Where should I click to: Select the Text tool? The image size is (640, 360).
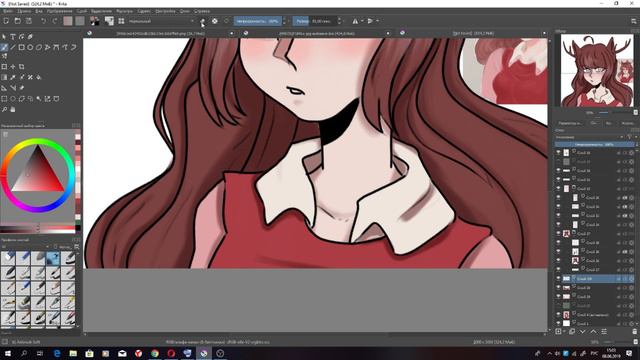pyautogui.click(x=13, y=37)
